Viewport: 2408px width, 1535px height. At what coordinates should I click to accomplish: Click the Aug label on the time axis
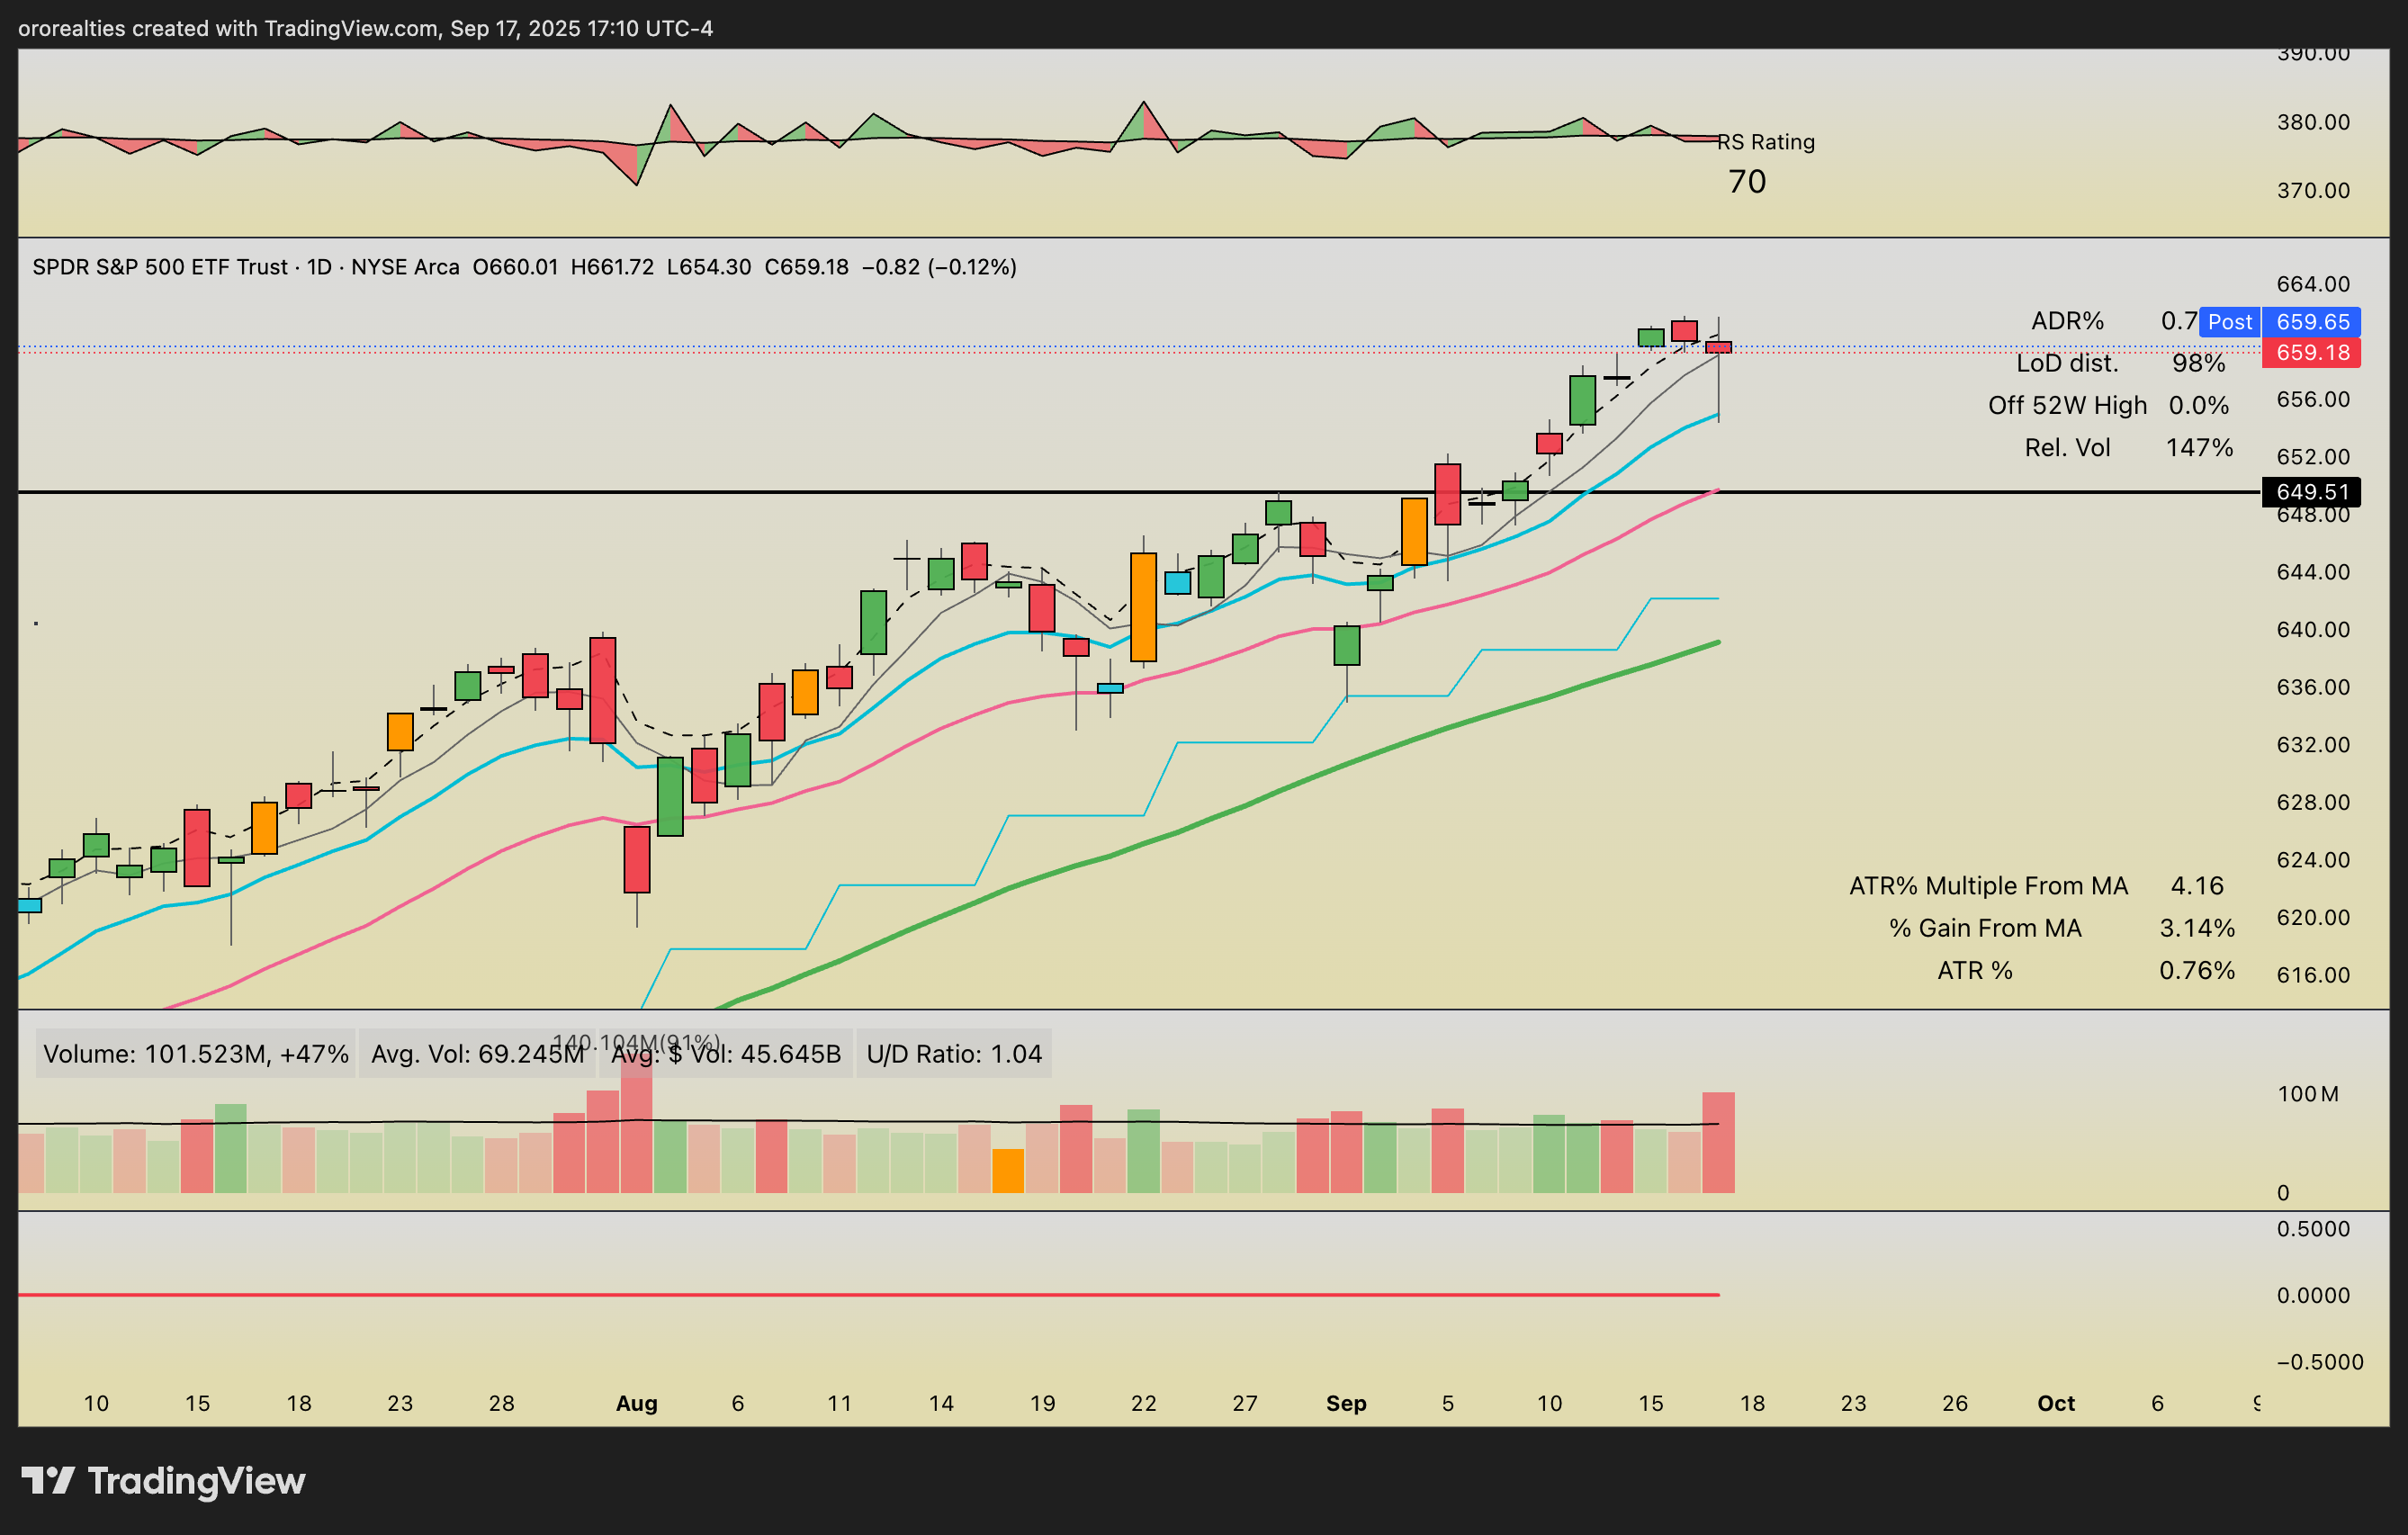[636, 1403]
